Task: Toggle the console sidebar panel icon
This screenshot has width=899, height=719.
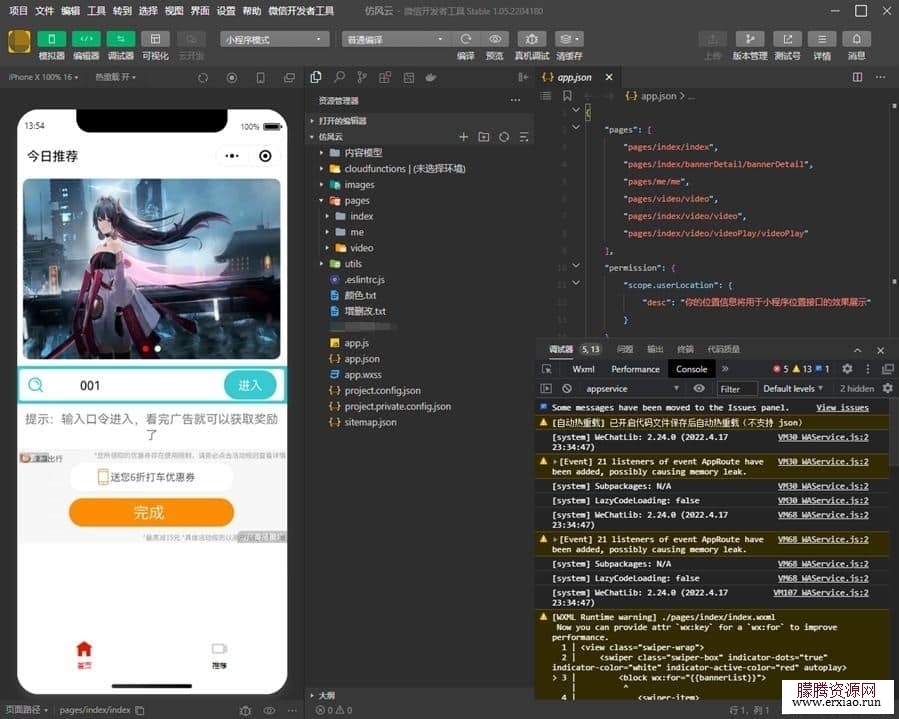Action: 546,388
